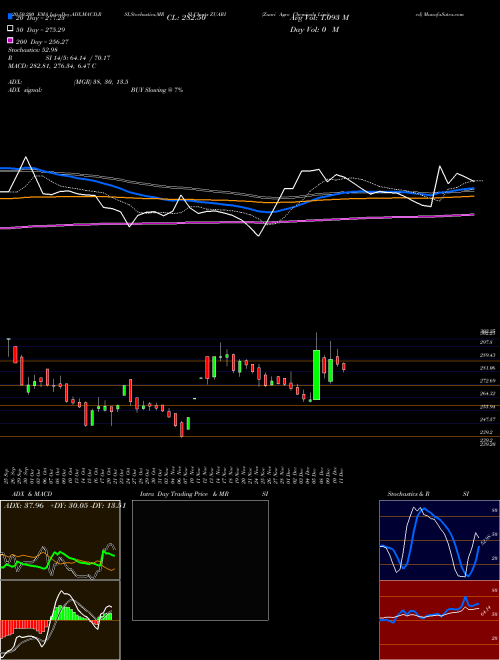The height and width of the screenshot is (660, 500).
Task: Click the 264.32 price axis label
Action: (x=487, y=394)
